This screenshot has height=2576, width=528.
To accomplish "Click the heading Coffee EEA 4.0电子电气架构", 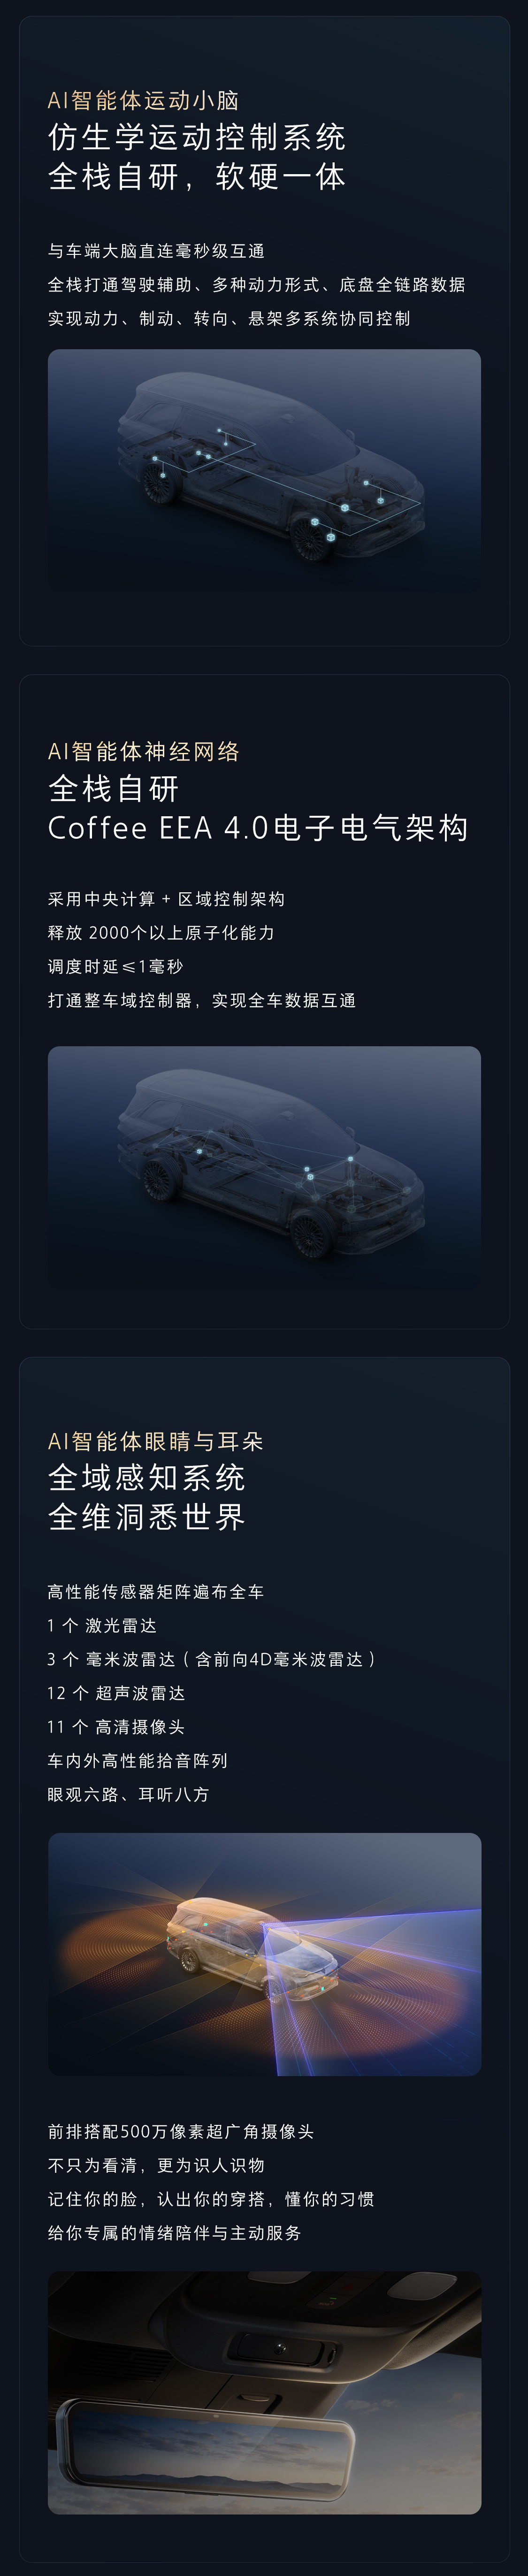I will pos(258,828).
